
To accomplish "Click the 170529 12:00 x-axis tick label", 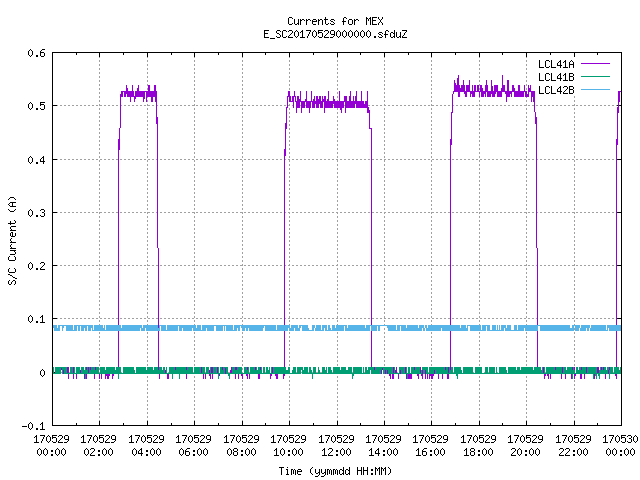I will (x=336, y=445).
